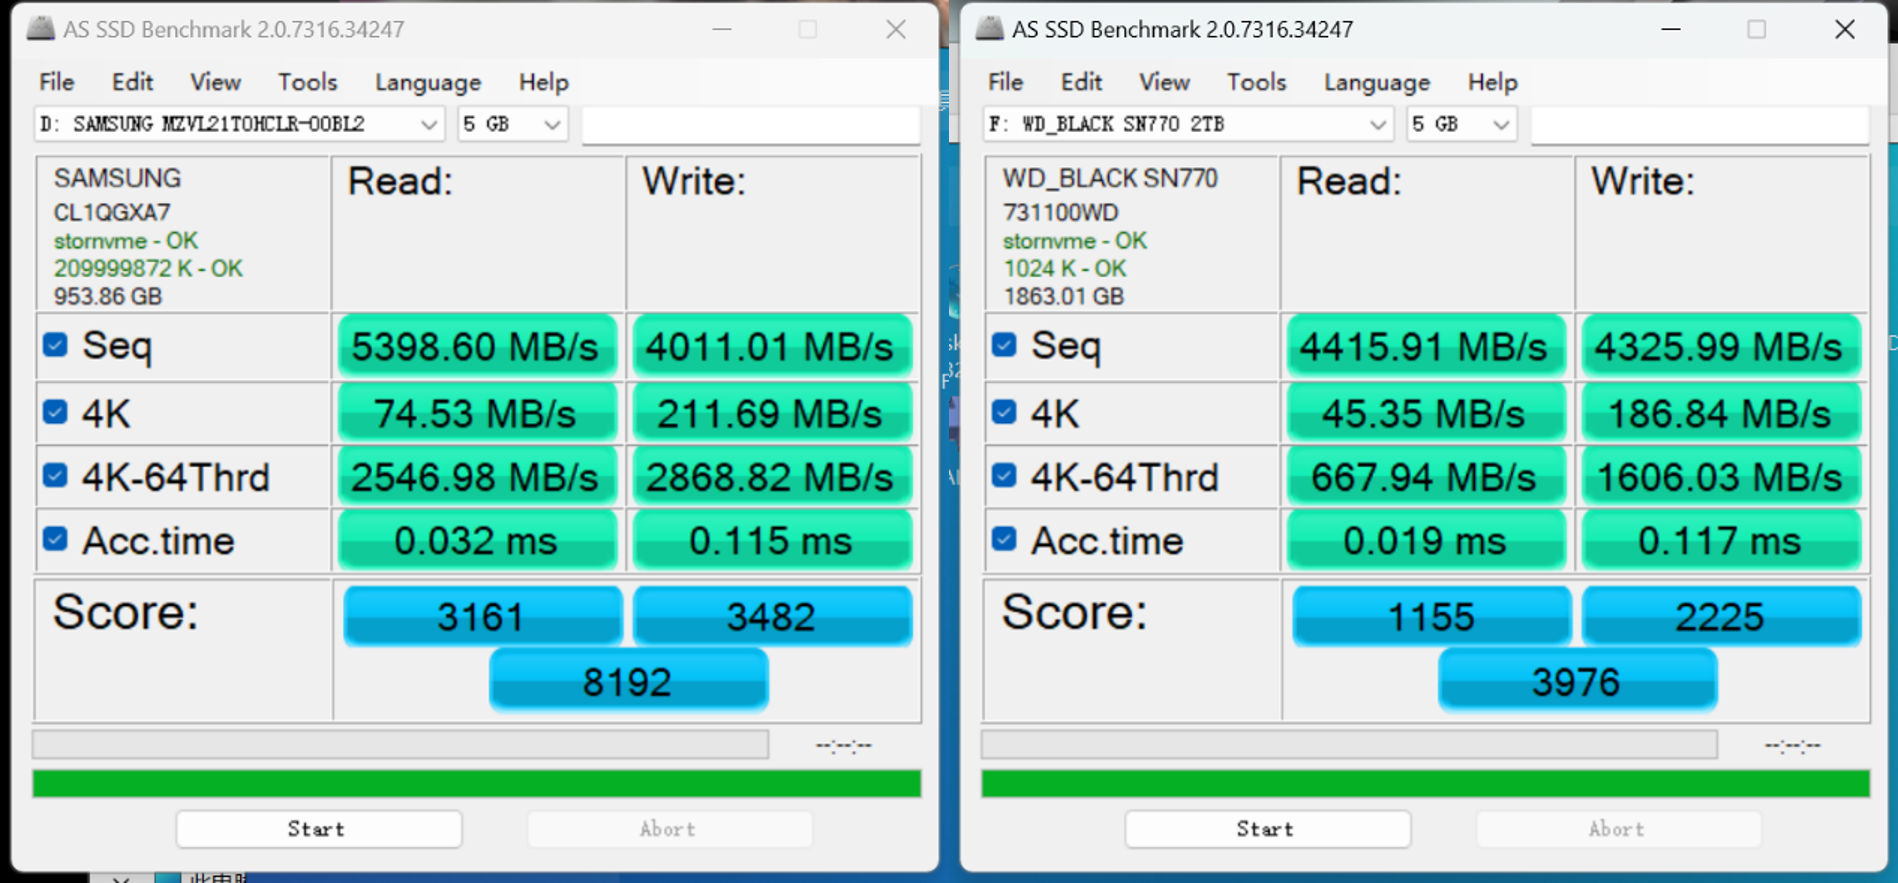Screen dimensions: 1898x883
Task: Toggle 4K-64Thrd checkbox in Samsung window
Action: pos(55,476)
